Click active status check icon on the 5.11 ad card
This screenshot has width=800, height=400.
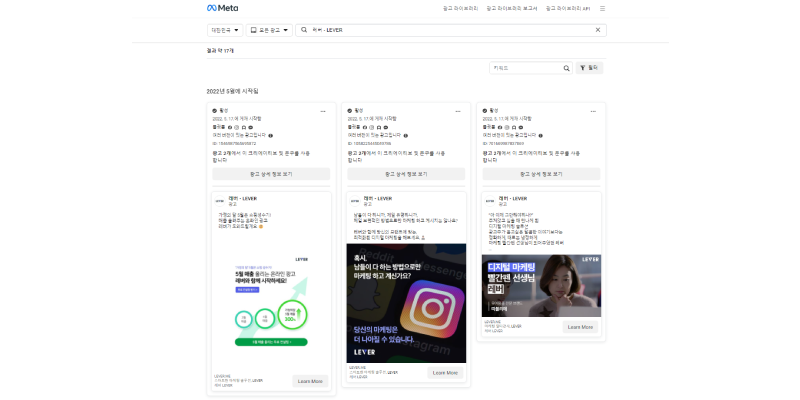[485, 111]
